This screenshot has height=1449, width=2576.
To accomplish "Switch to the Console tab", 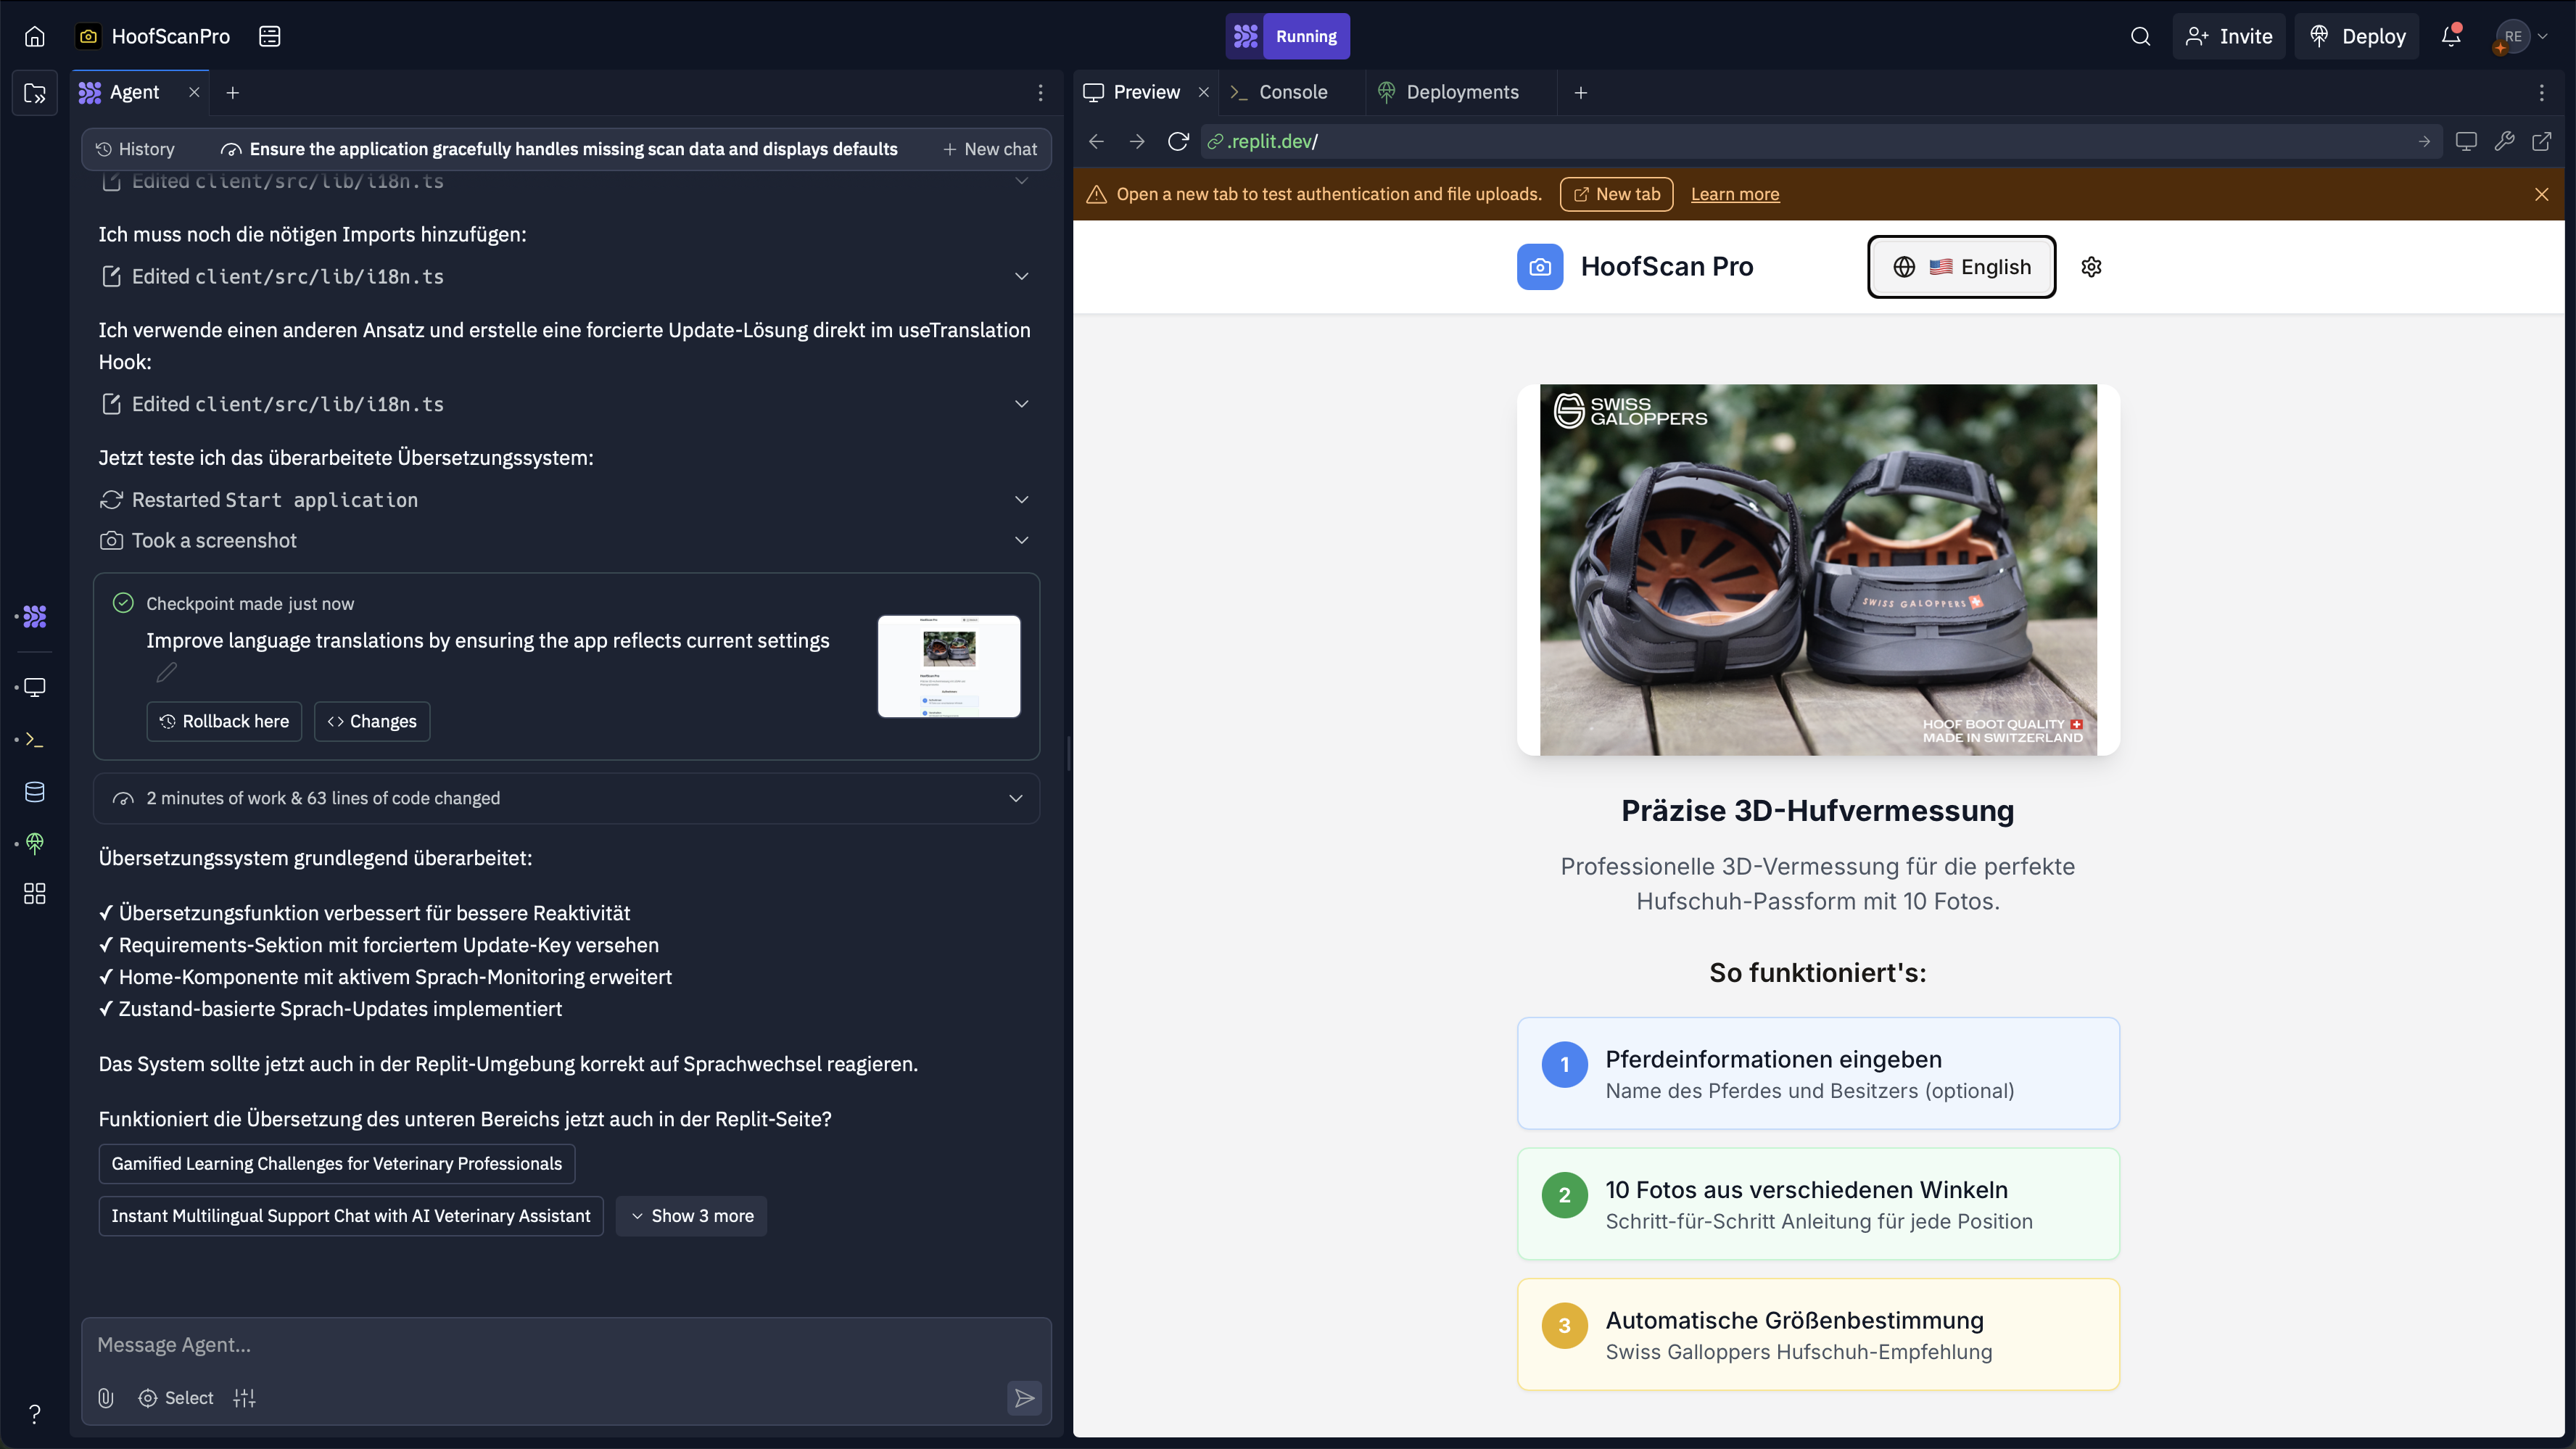I will click(1292, 93).
